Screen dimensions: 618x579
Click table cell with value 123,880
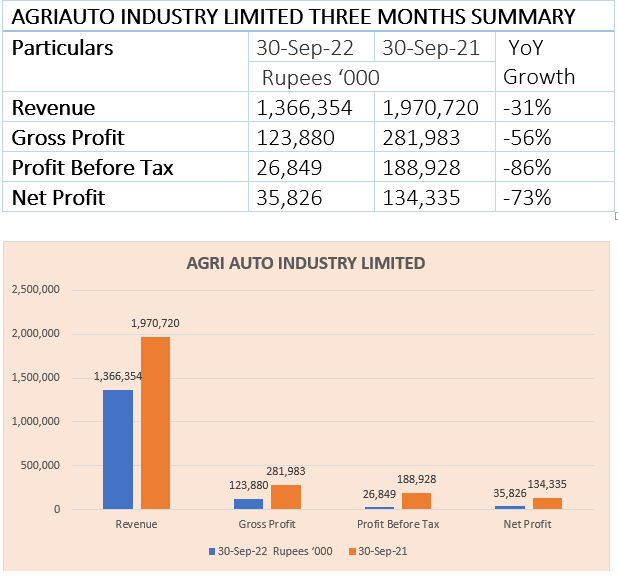(311, 137)
